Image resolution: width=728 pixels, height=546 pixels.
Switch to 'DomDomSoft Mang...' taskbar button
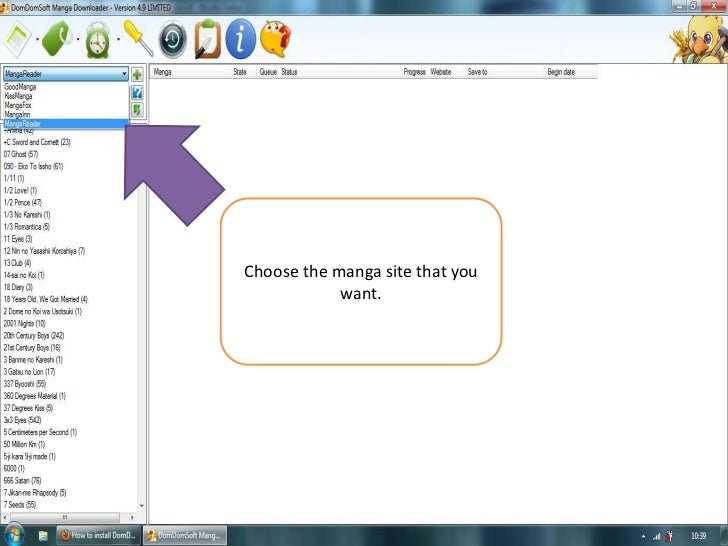tap(185, 535)
